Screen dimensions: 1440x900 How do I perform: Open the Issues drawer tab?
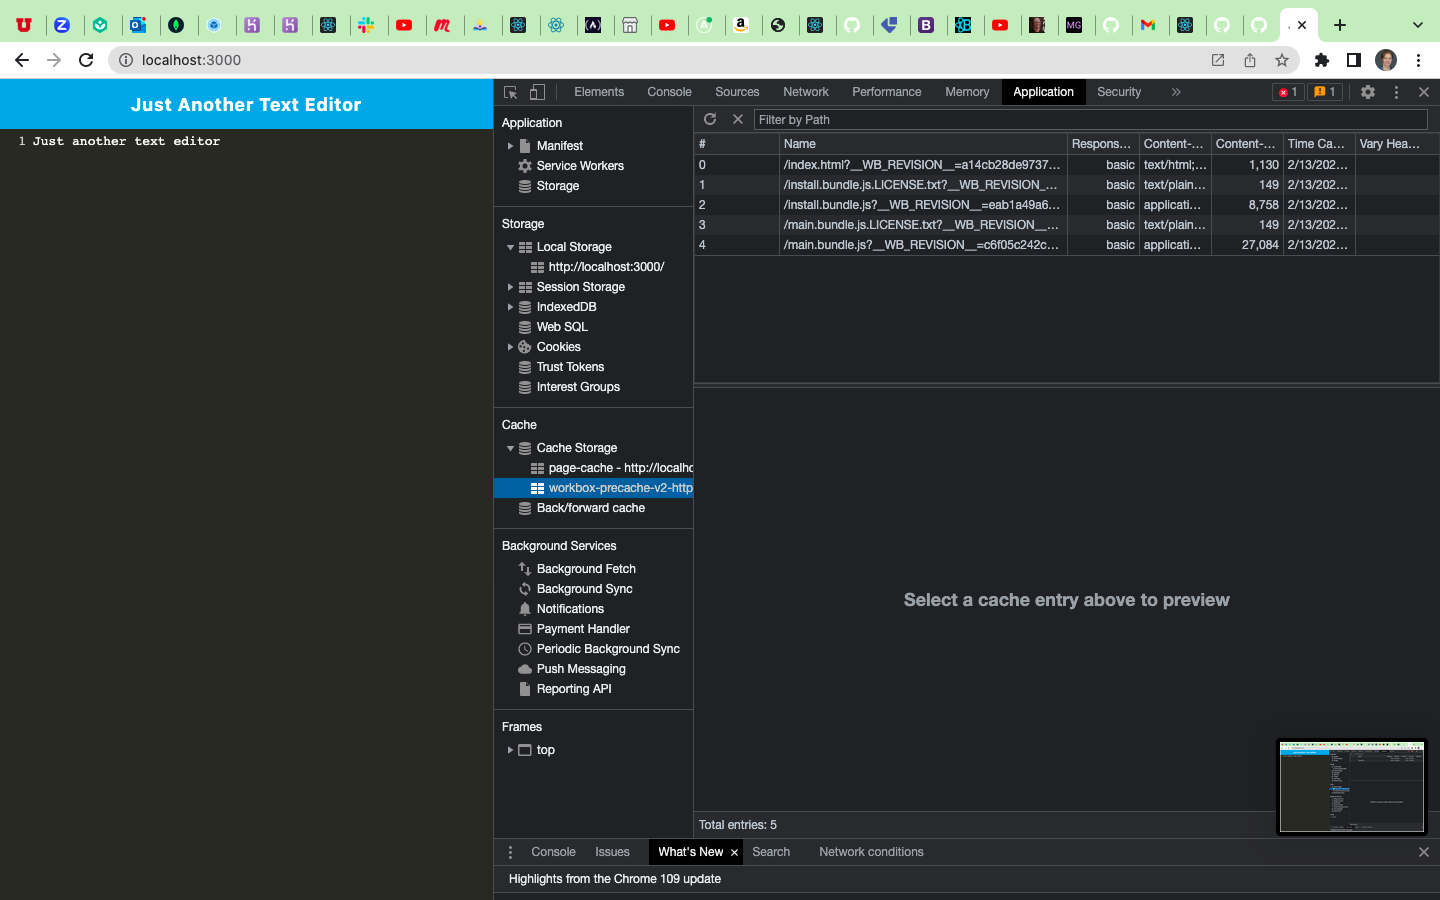(x=612, y=852)
